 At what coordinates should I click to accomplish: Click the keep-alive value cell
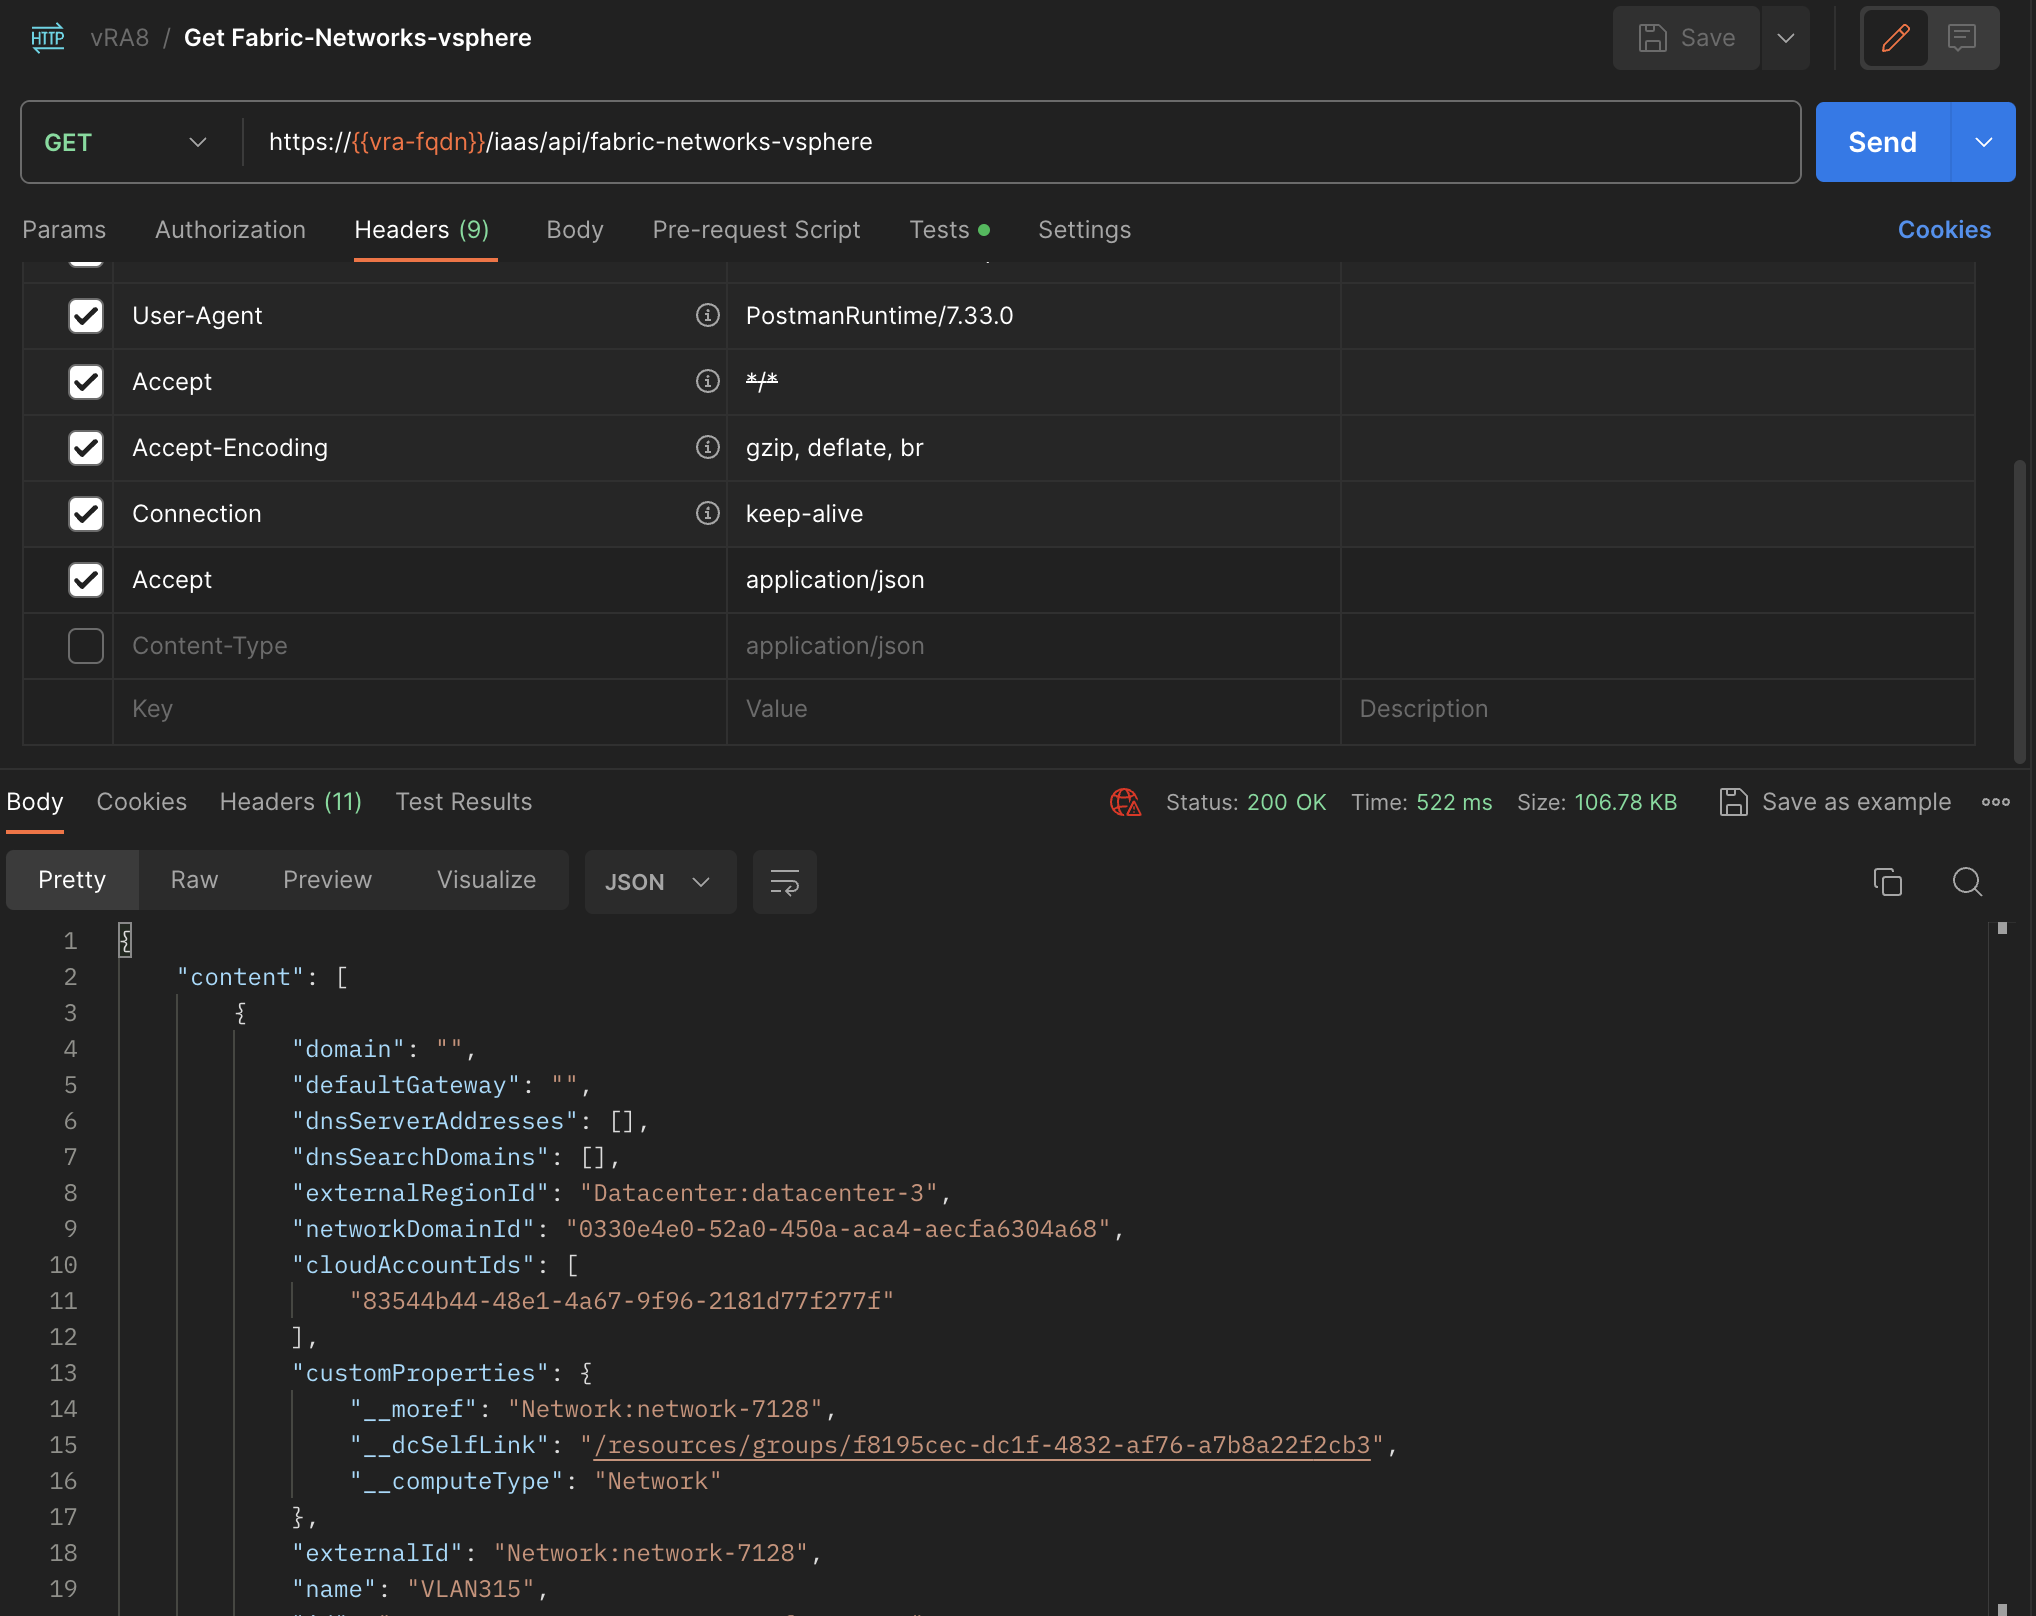click(x=1034, y=514)
